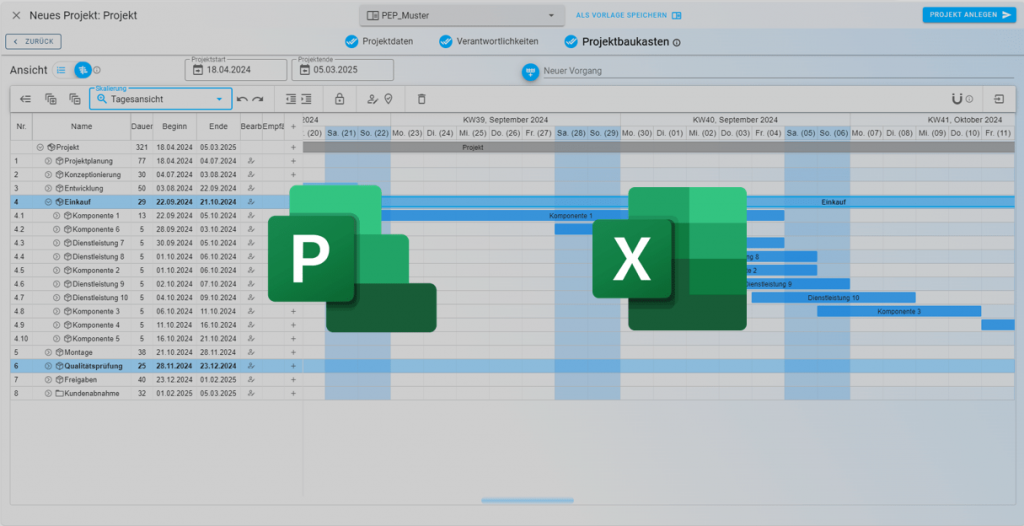Click the blue Neuer Vorgang add icon
Viewport: 1024px width, 526px height.
530,71
